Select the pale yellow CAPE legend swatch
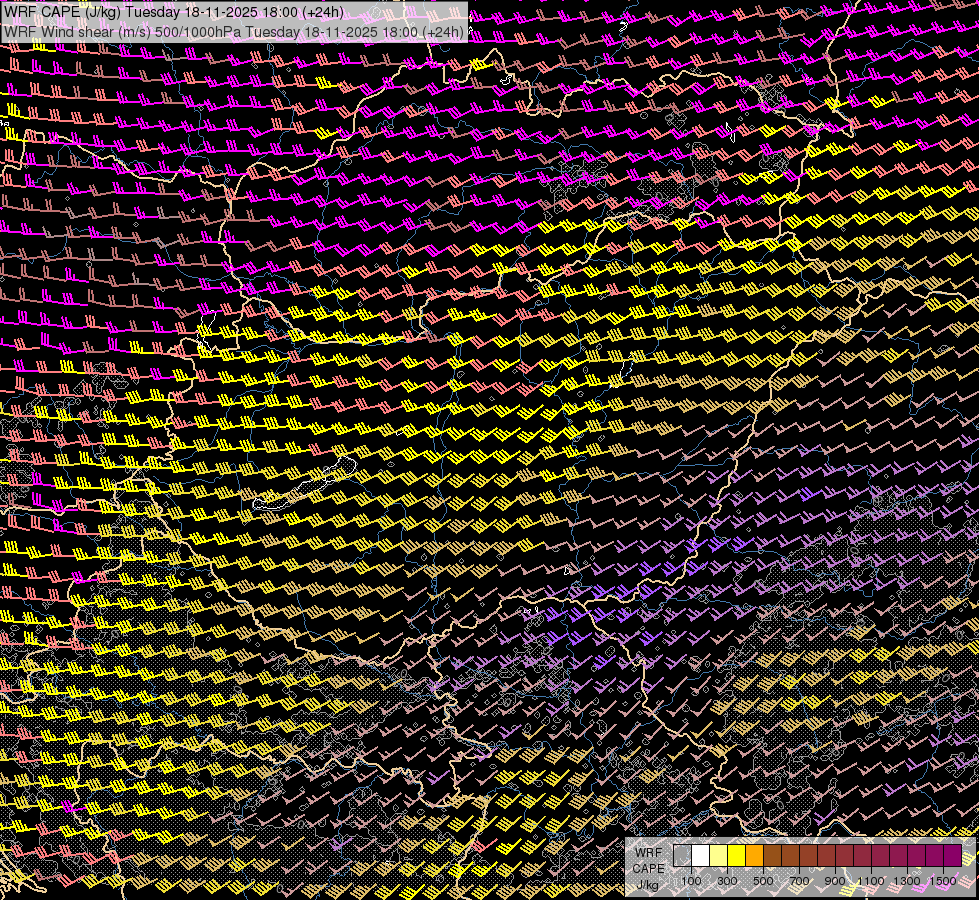Image resolution: width=979 pixels, height=900 pixels. tap(718, 856)
